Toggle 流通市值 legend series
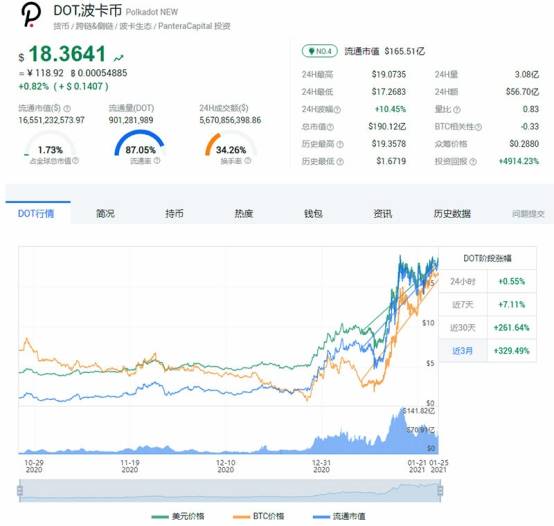Image resolution: width=554 pixels, height=526 pixels. tap(339, 516)
